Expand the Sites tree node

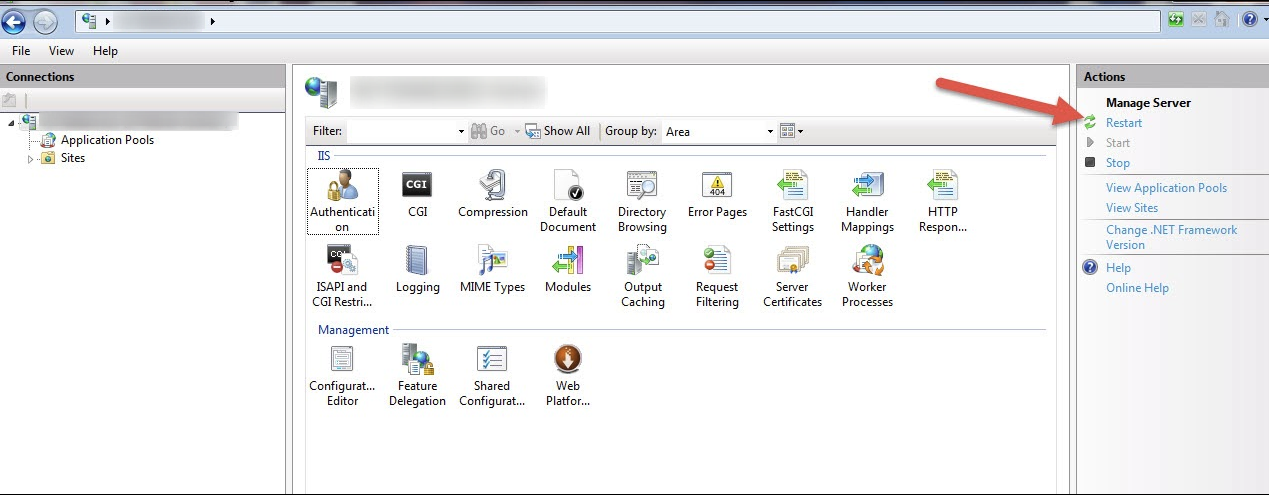tap(31, 159)
